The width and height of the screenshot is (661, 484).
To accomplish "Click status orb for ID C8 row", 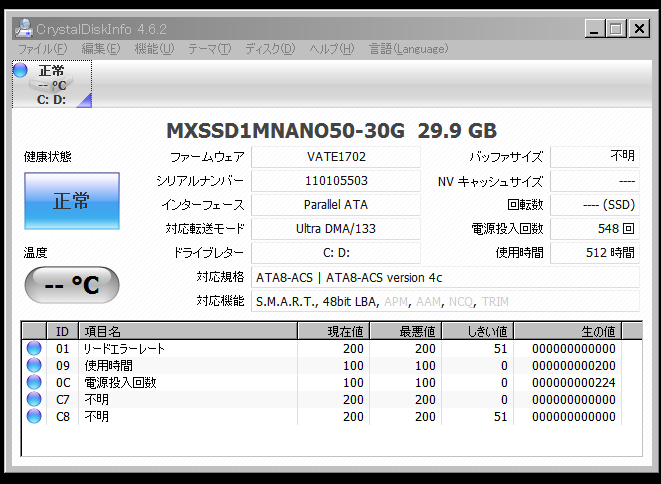I will [34, 416].
